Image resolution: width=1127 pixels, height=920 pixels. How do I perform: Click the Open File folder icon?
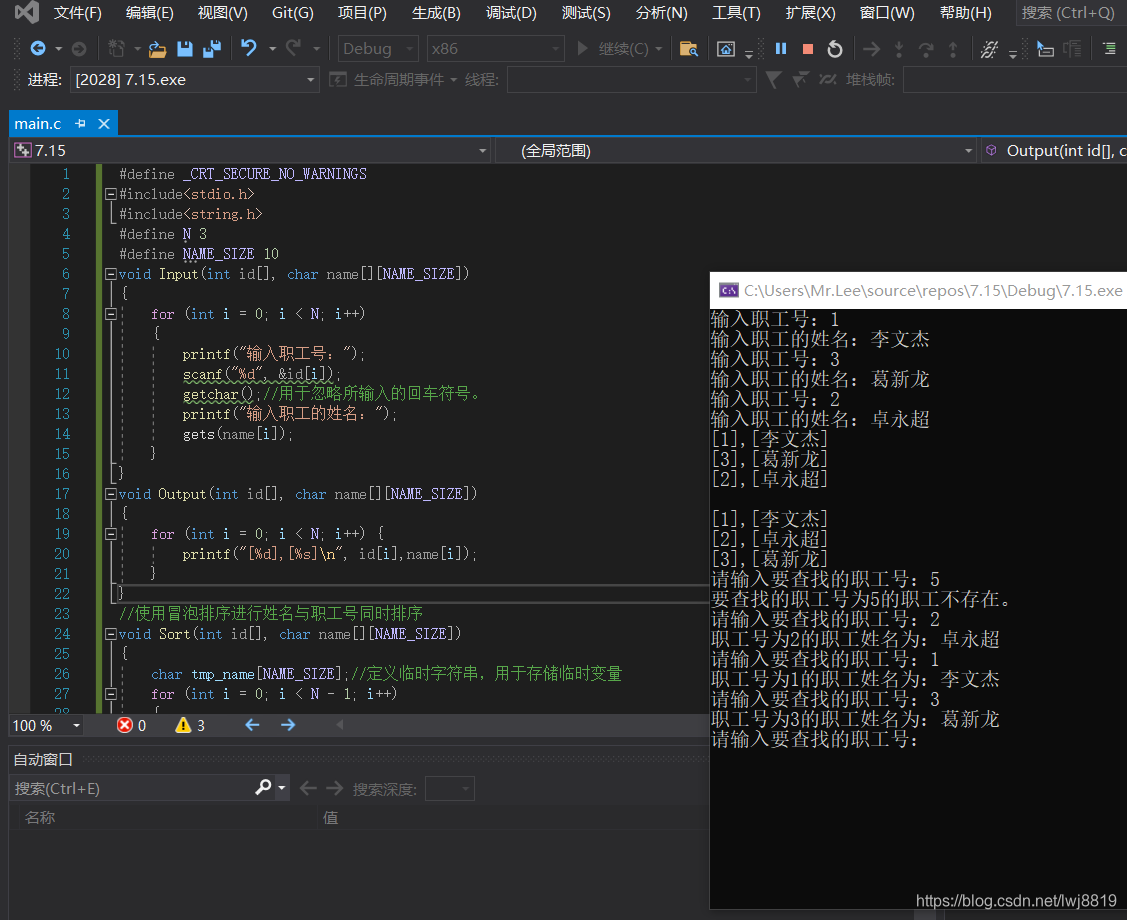[157, 48]
